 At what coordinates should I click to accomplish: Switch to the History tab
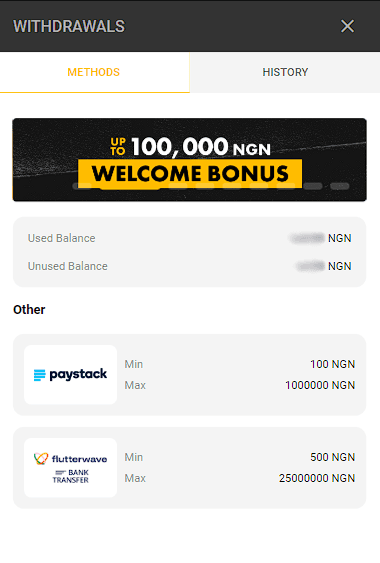coord(285,72)
